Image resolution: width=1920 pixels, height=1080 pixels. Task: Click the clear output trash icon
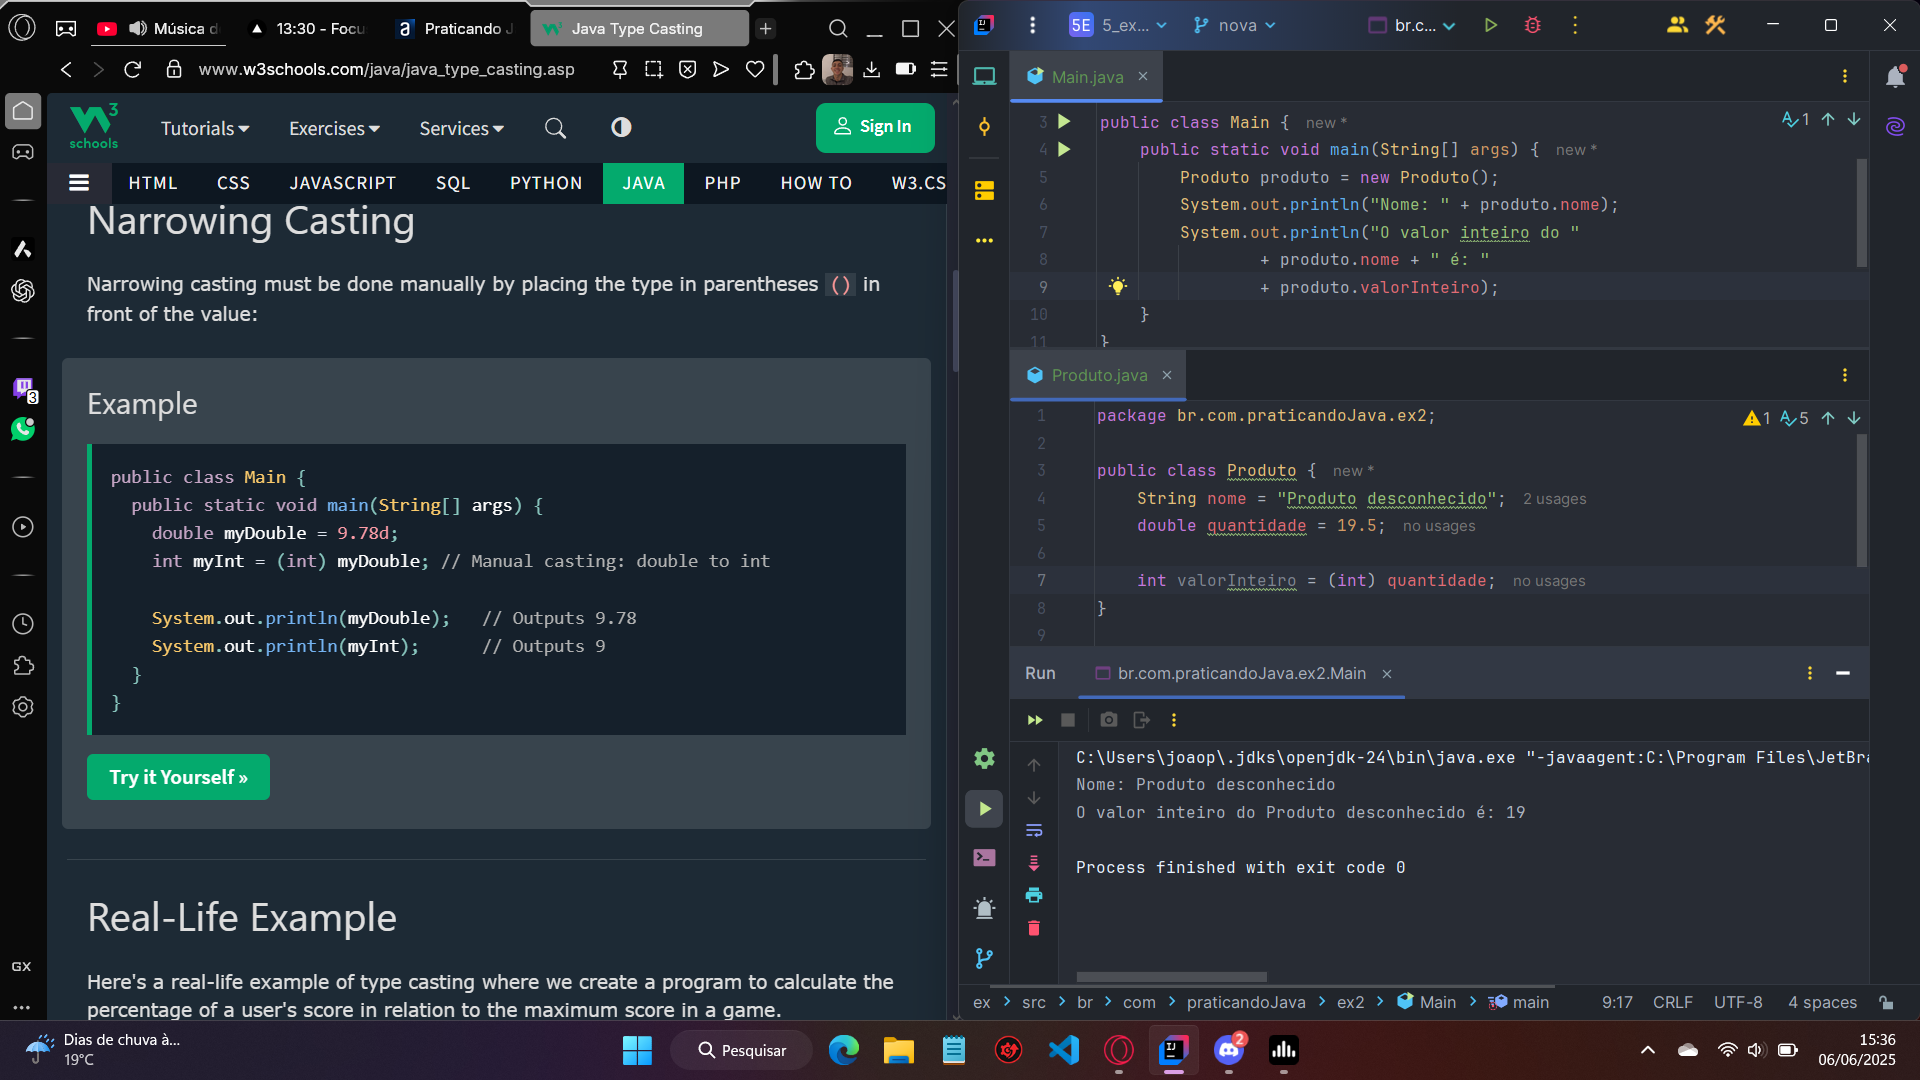coord(1034,928)
